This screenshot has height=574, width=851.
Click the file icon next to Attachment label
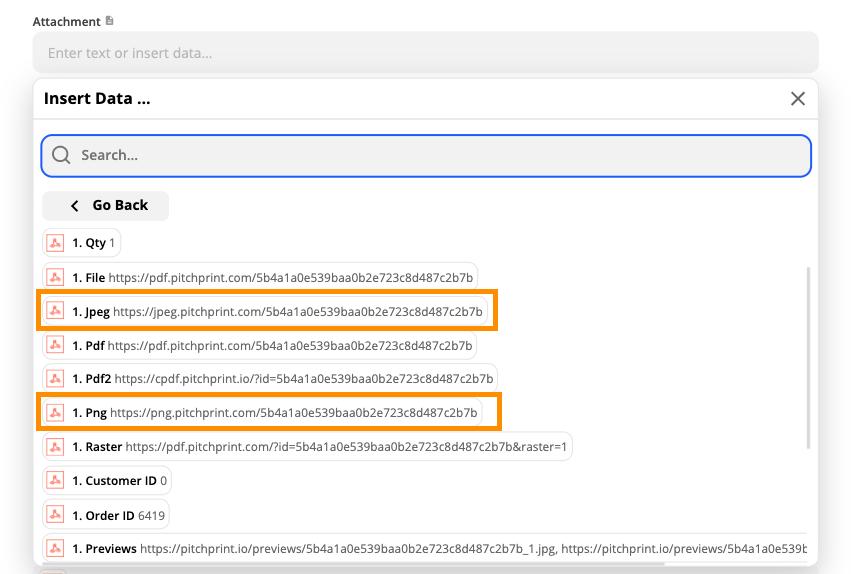(110, 21)
